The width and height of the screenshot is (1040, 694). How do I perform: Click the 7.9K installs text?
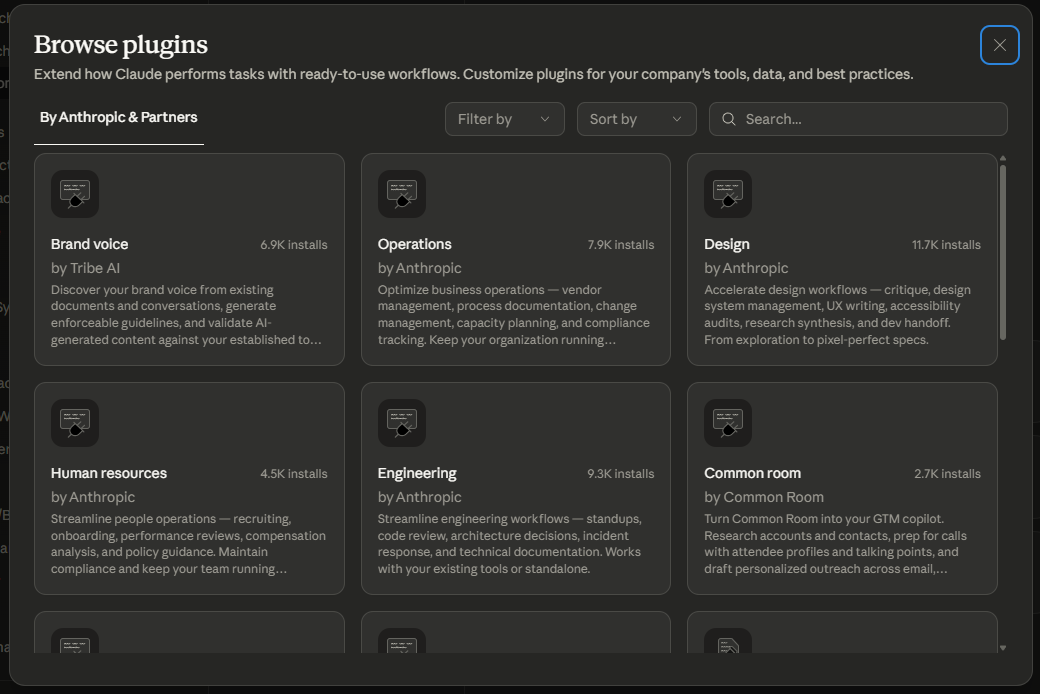621,245
